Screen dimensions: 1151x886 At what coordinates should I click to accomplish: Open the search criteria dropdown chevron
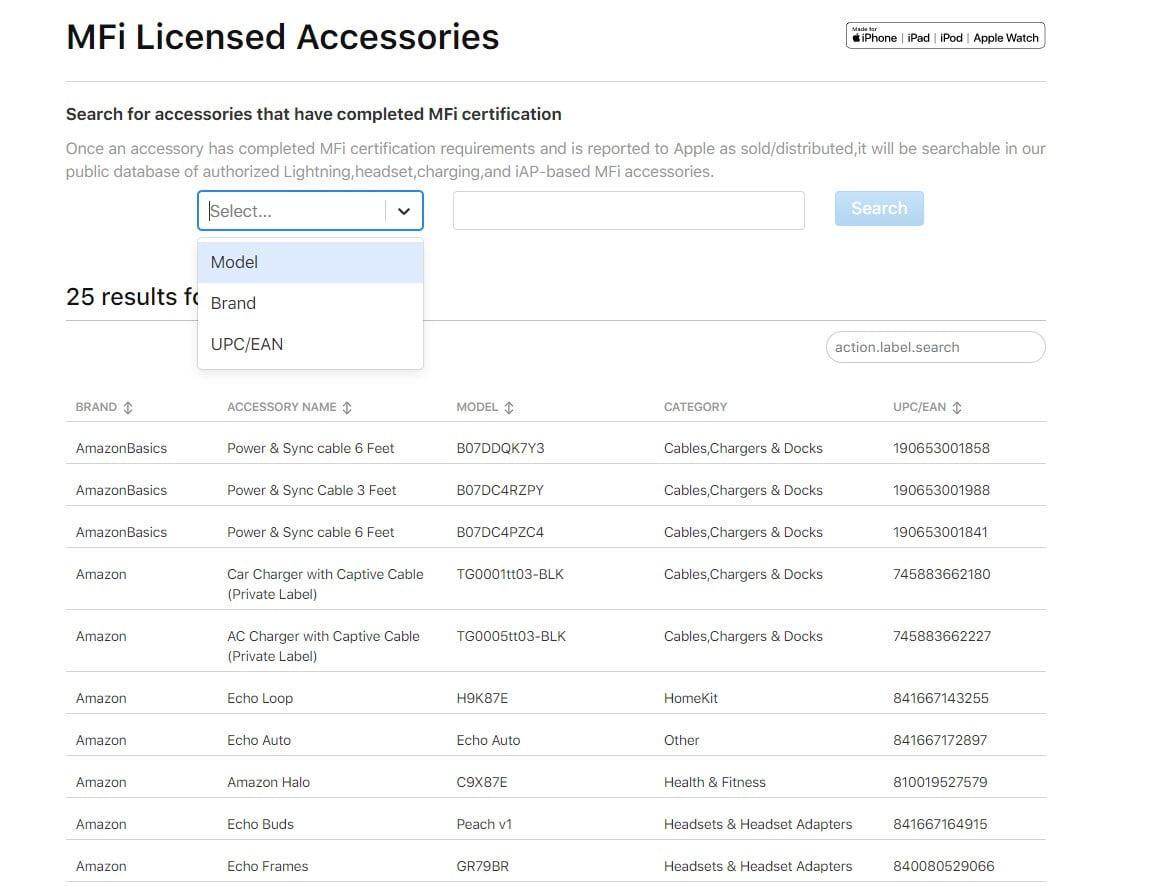coord(404,210)
